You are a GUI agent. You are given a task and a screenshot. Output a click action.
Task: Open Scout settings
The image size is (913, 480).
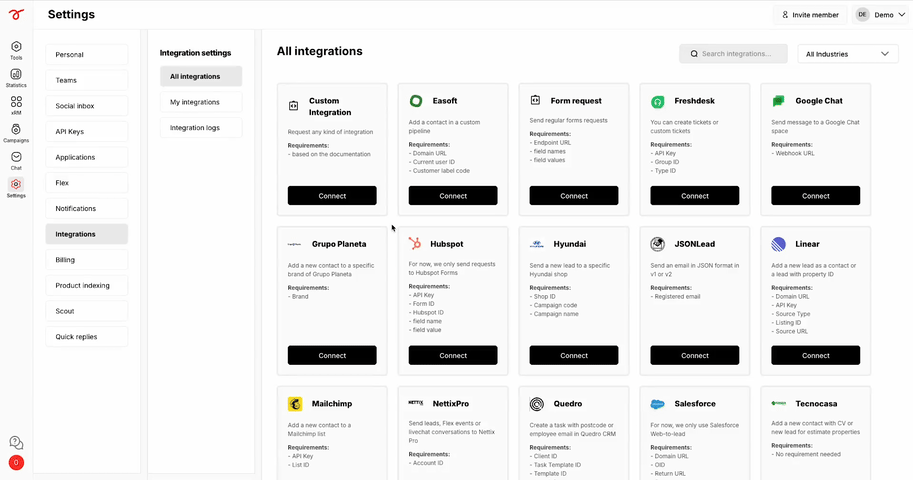(x=87, y=311)
